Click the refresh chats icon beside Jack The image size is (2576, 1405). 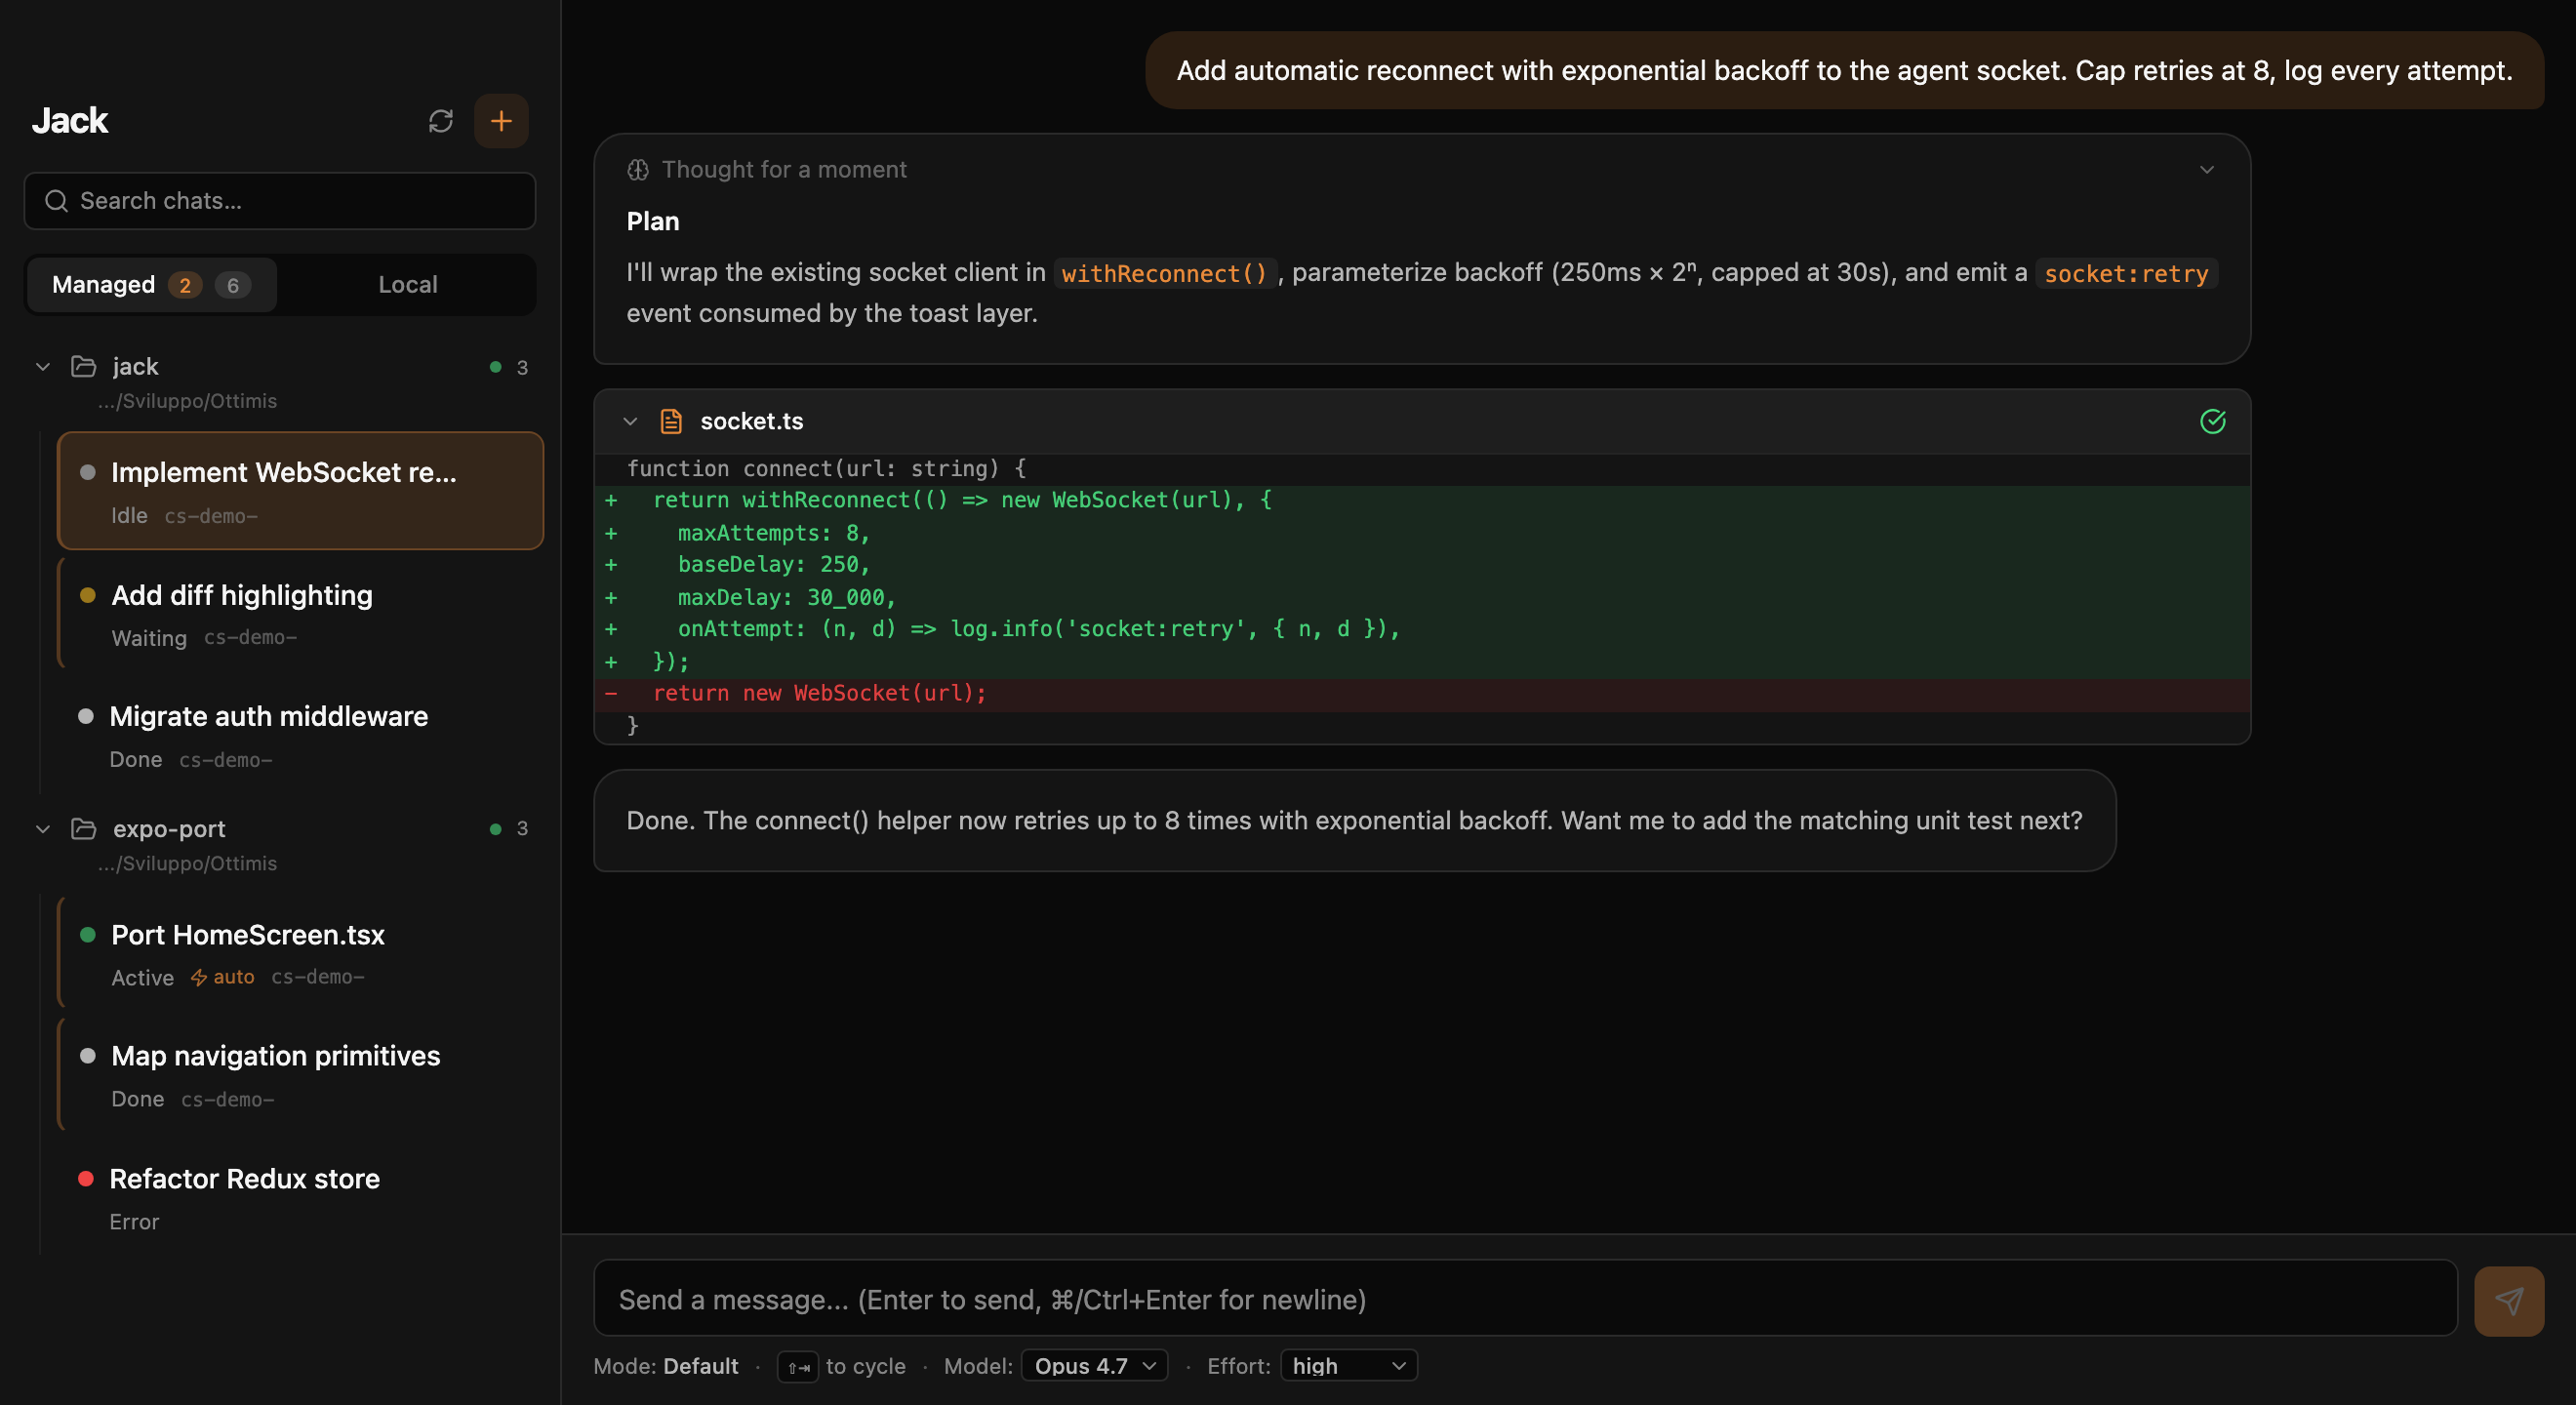[441, 121]
